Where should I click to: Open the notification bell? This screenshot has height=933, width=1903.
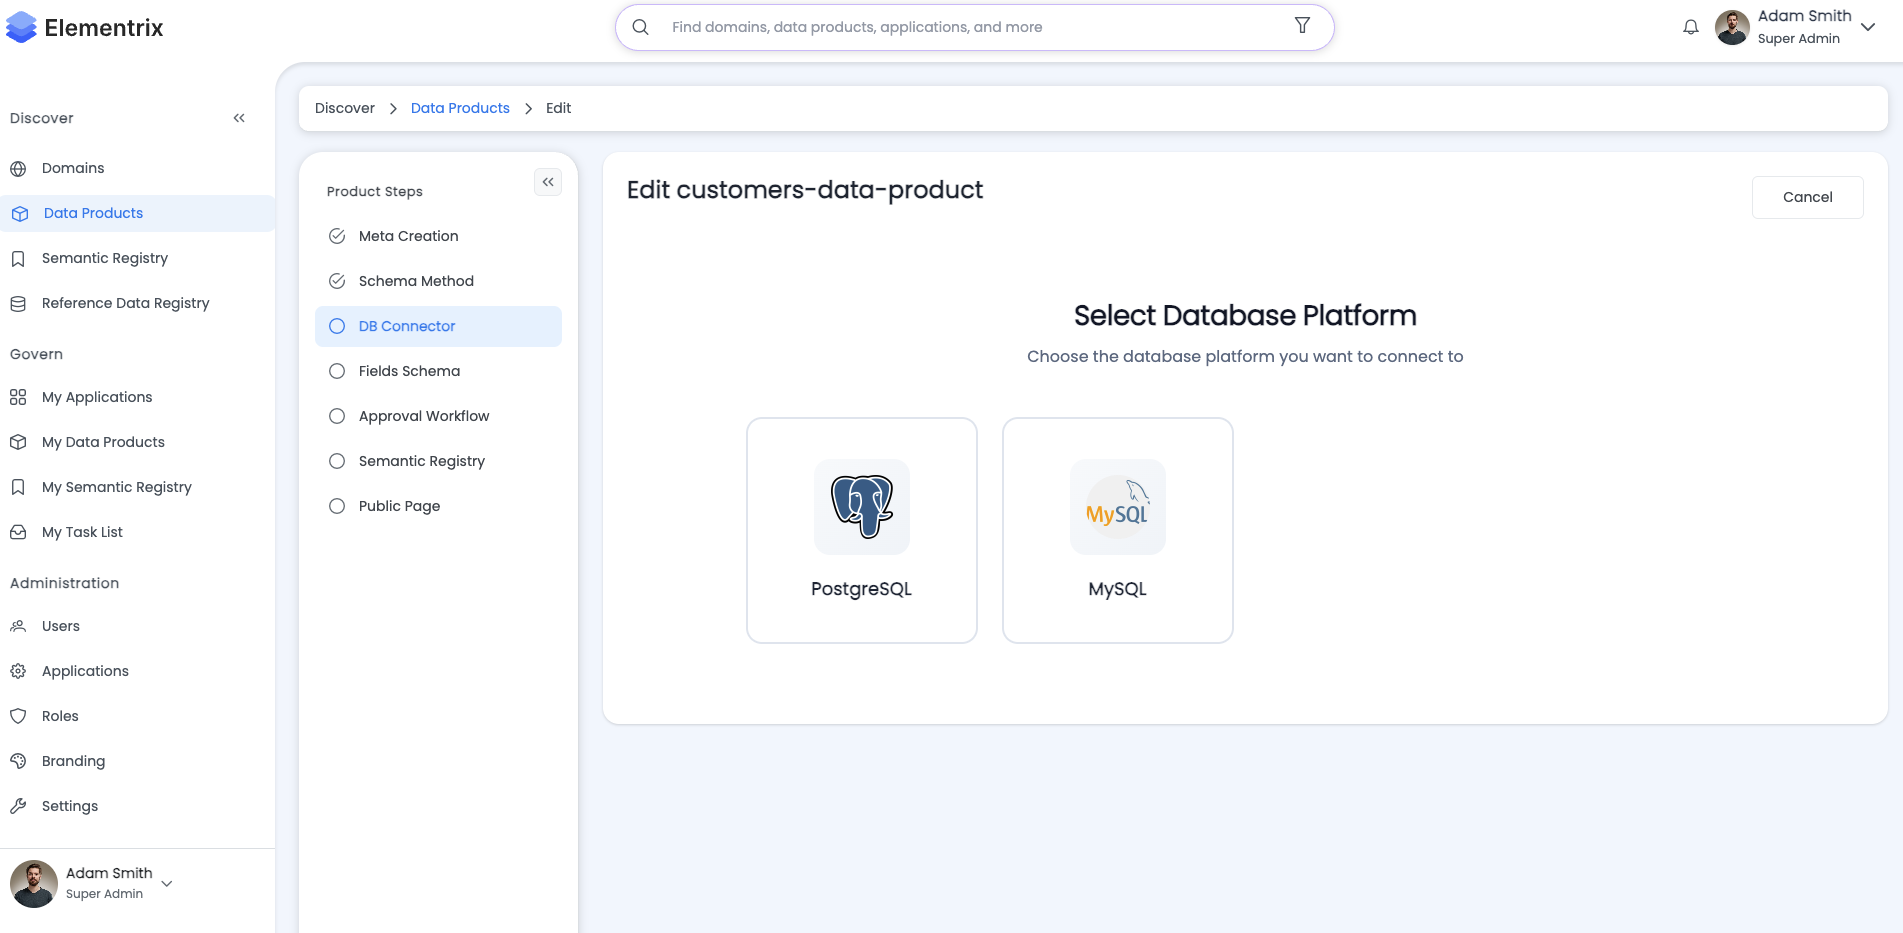(x=1690, y=27)
